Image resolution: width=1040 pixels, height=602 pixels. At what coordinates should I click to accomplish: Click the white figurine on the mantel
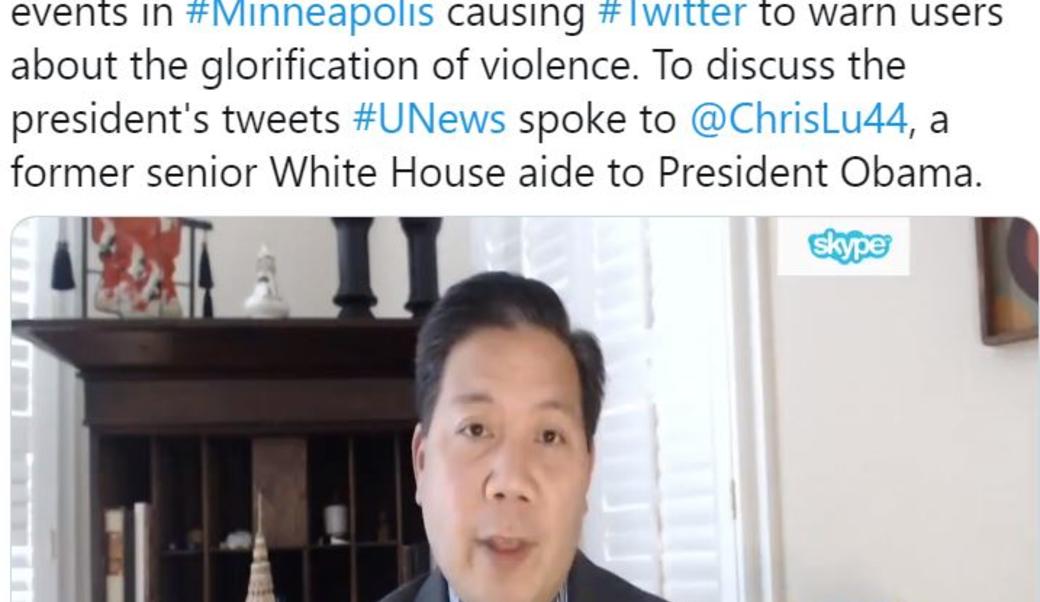(266, 283)
